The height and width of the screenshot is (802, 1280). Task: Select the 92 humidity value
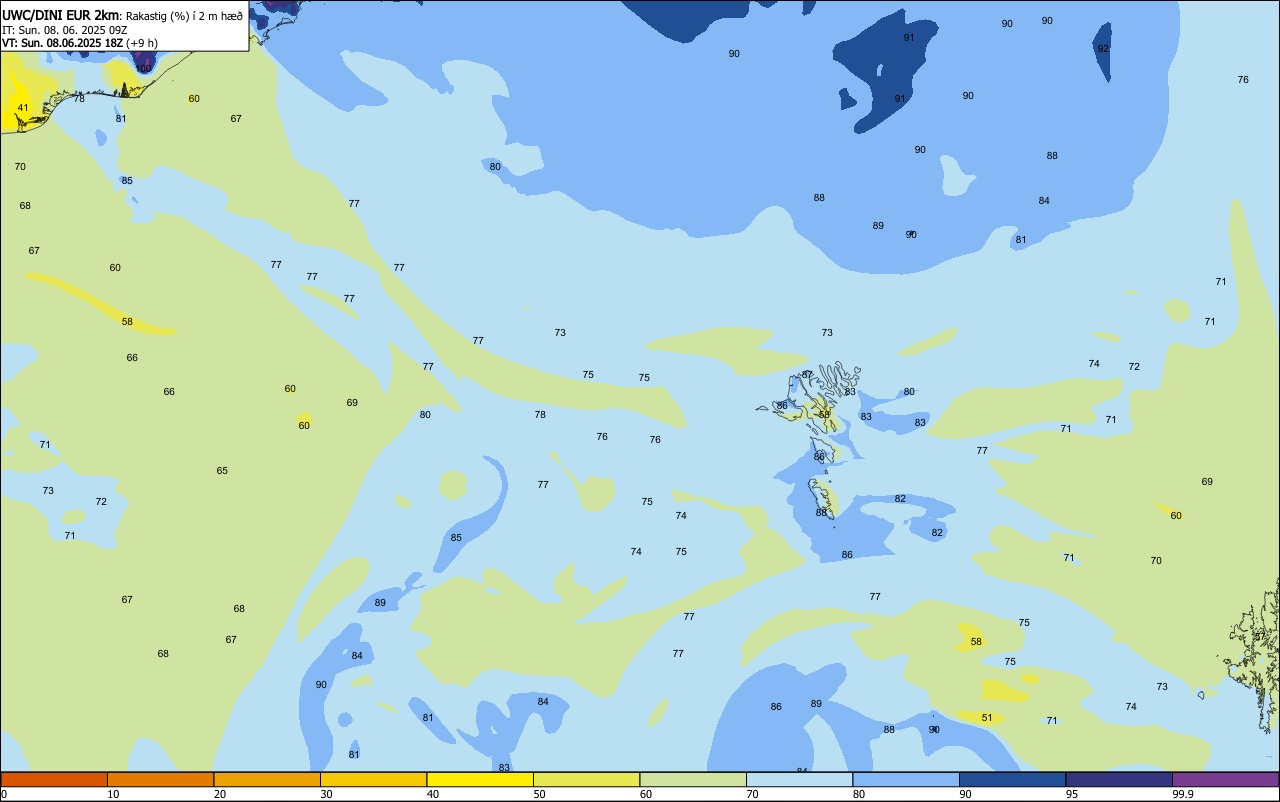coord(1103,48)
